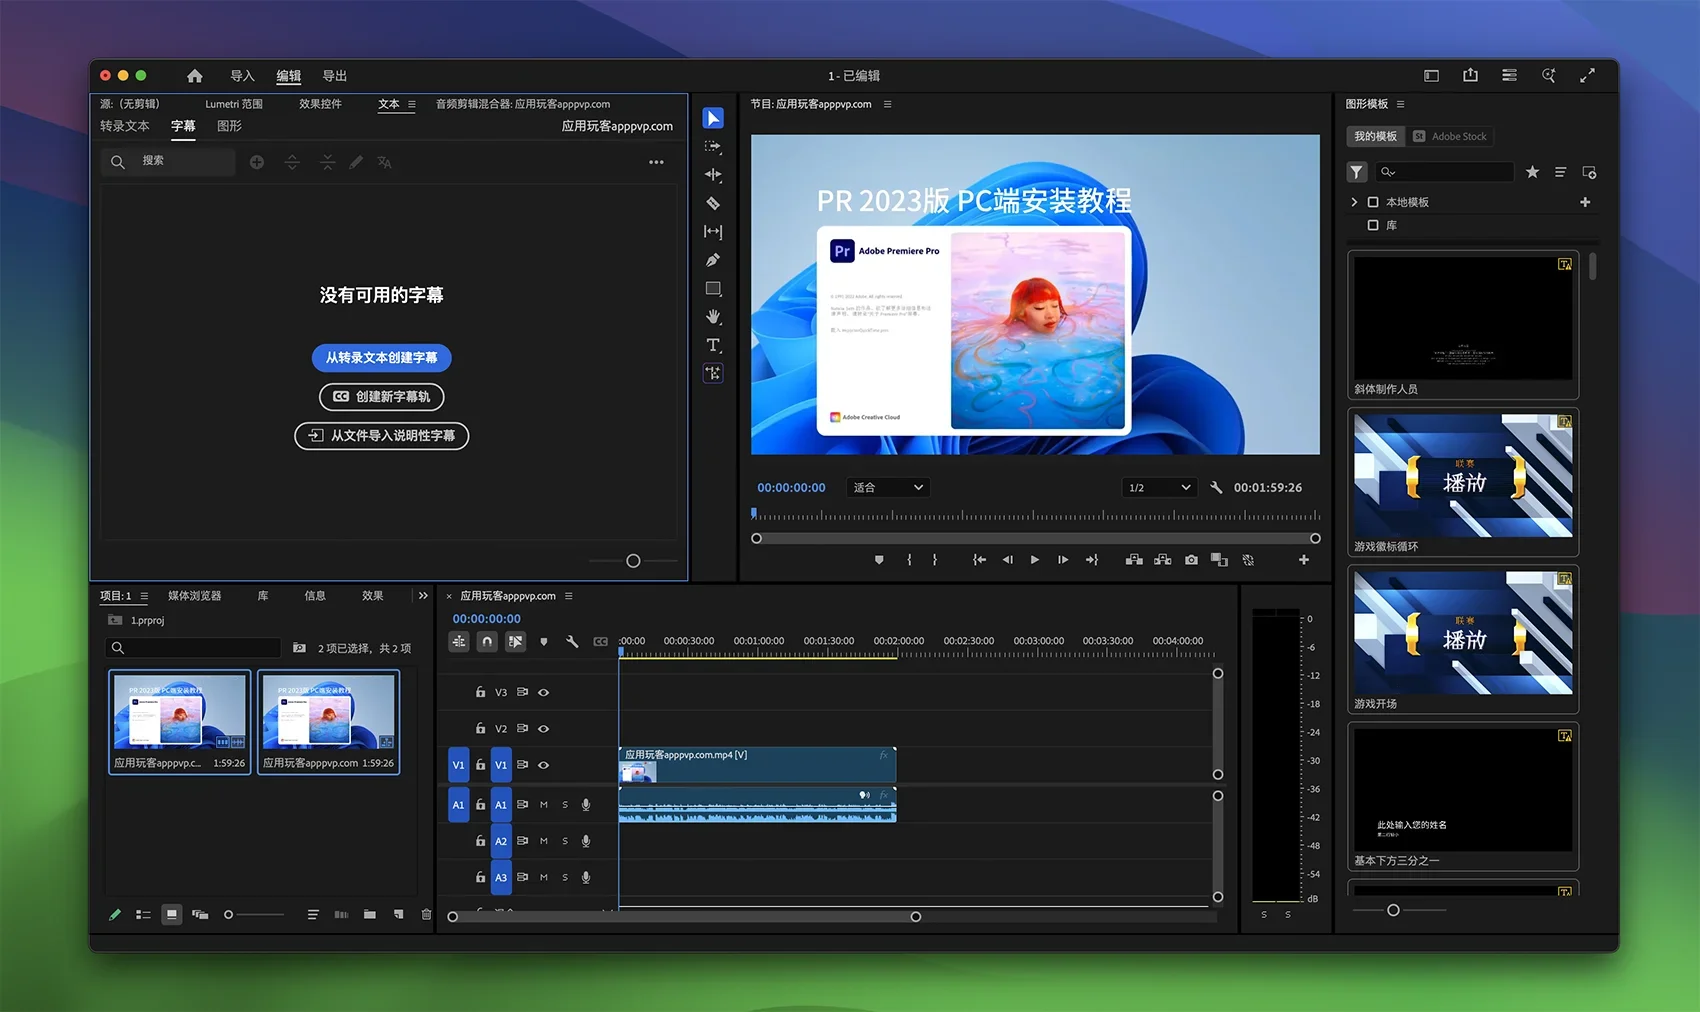Mute audio track A1
The height and width of the screenshot is (1012, 1700).
(544, 805)
